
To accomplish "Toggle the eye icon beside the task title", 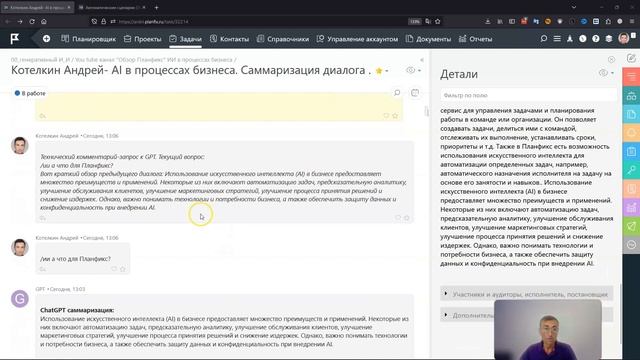I will coord(411,70).
